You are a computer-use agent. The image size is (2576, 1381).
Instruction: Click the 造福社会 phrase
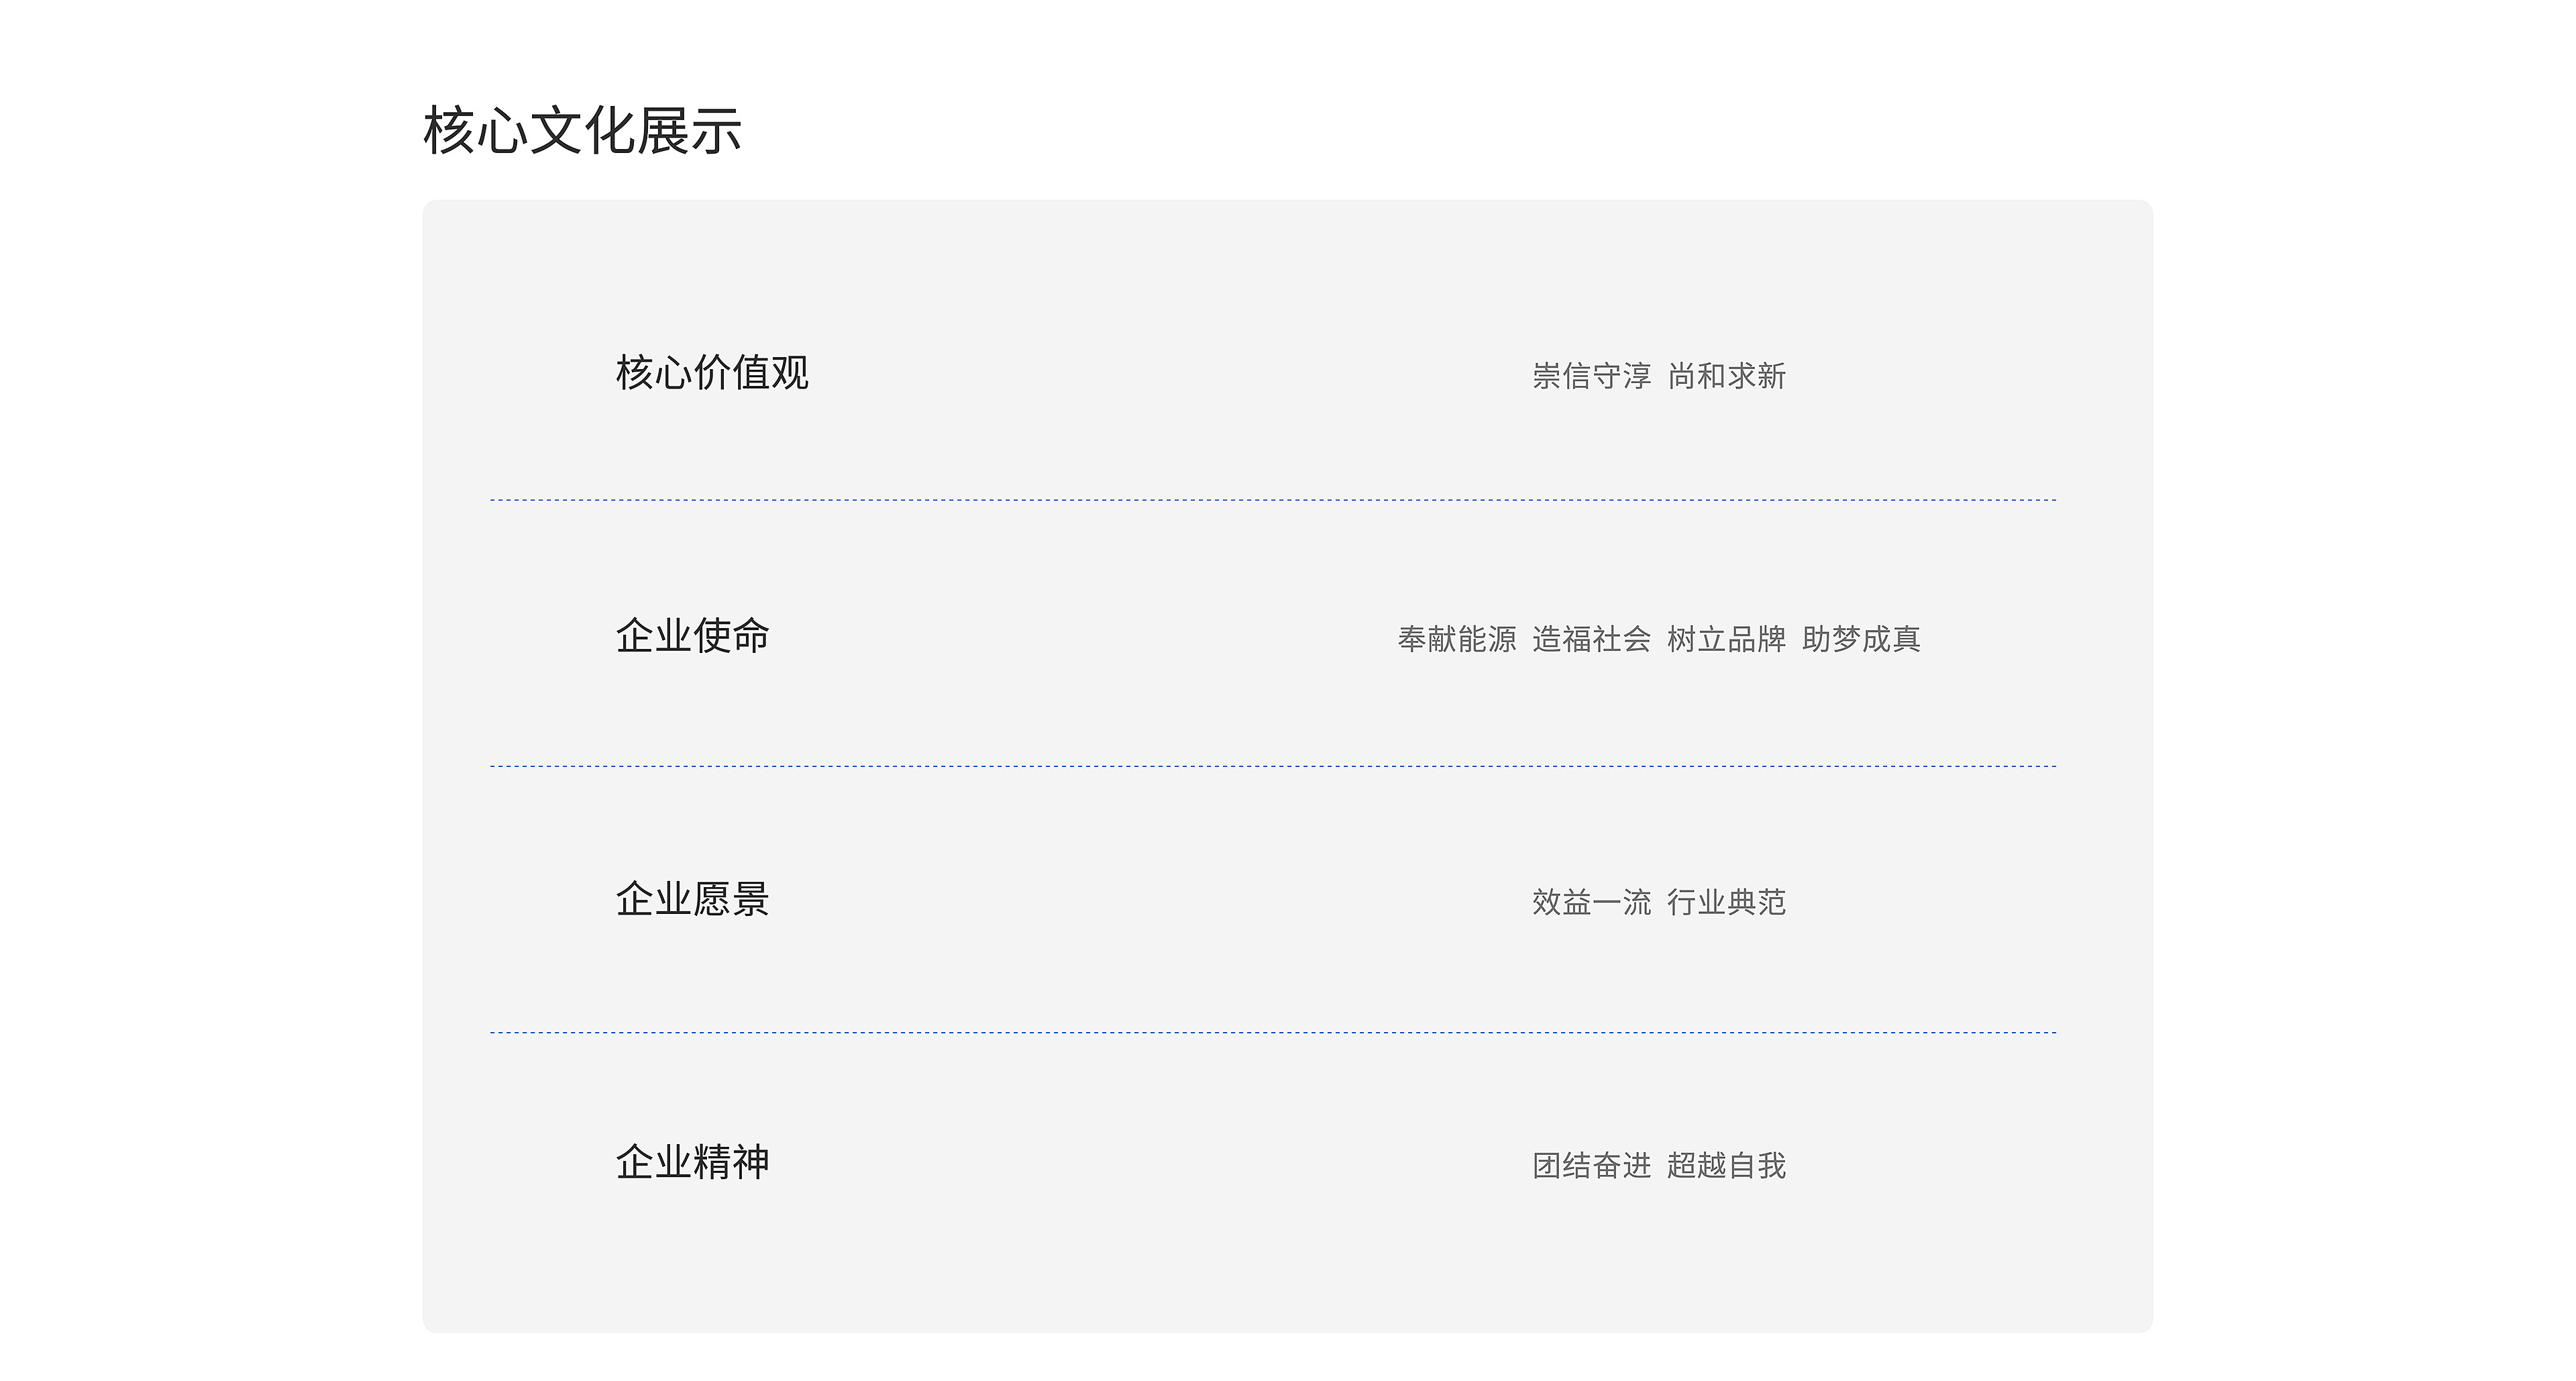(1591, 639)
